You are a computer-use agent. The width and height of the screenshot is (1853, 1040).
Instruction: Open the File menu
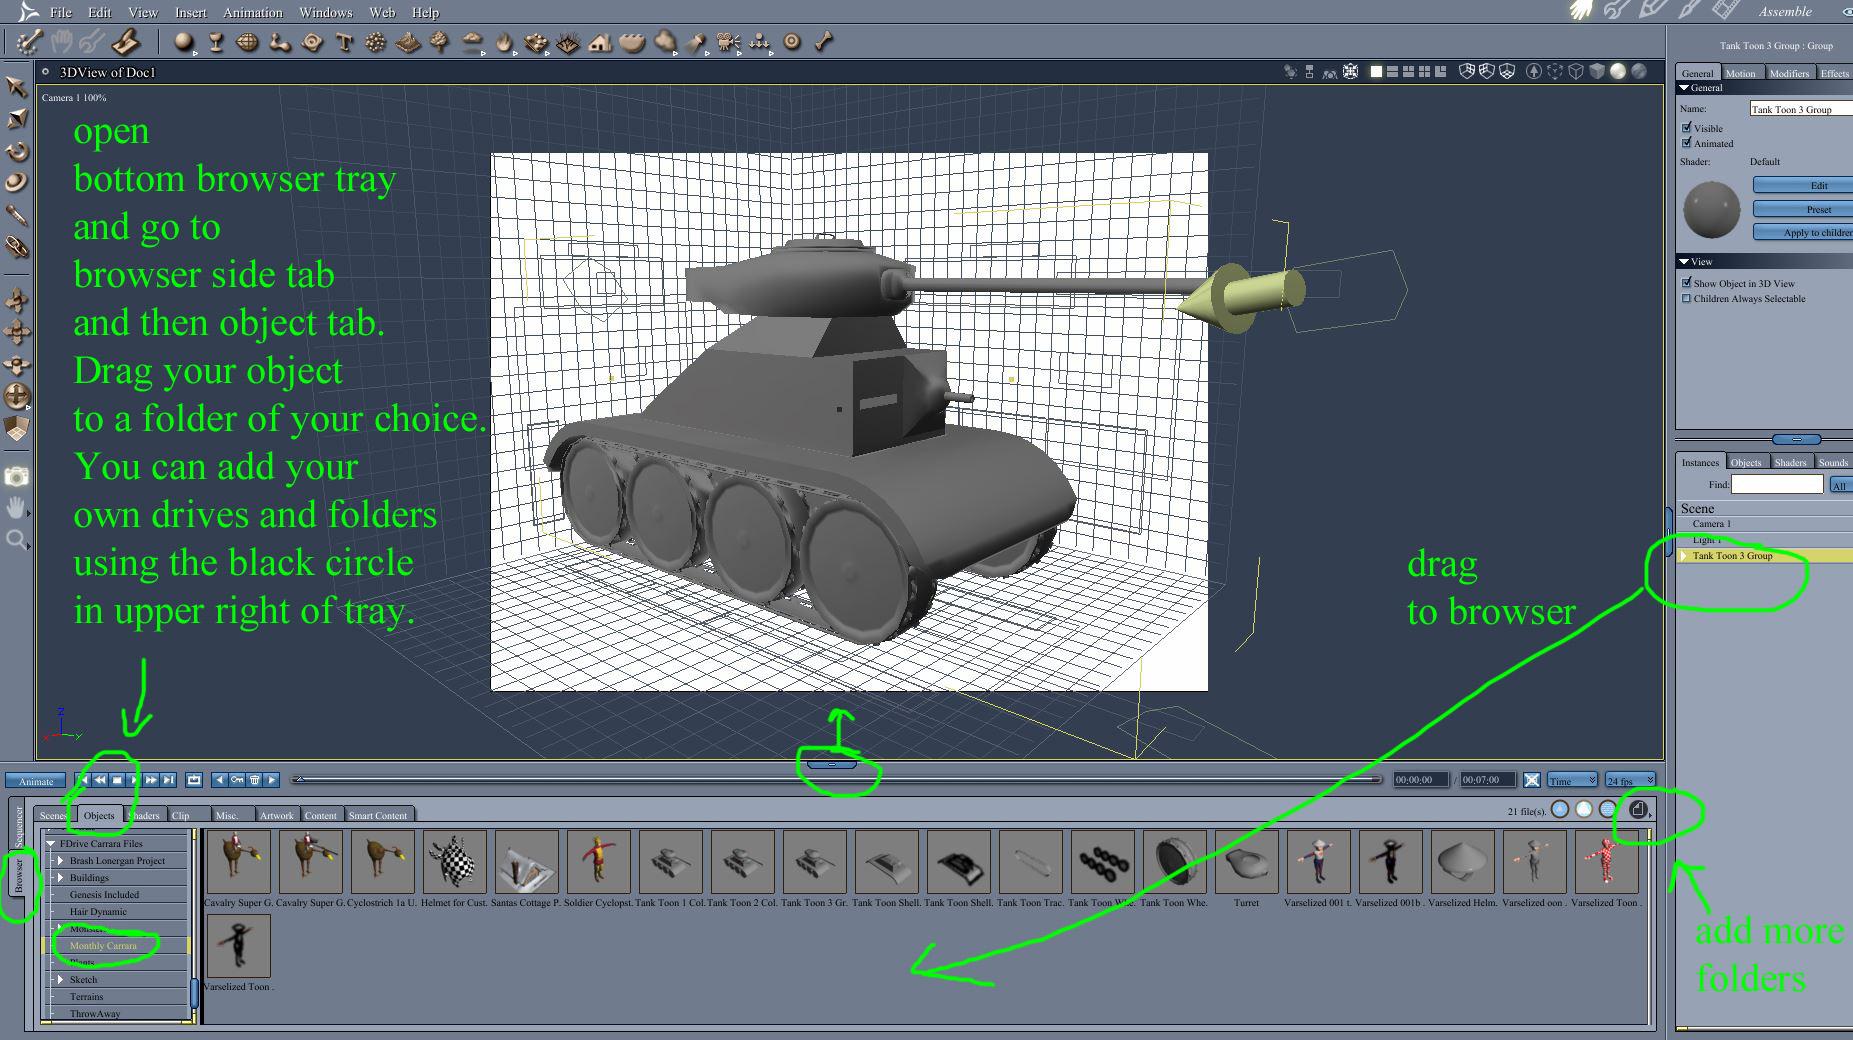coord(61,12)
